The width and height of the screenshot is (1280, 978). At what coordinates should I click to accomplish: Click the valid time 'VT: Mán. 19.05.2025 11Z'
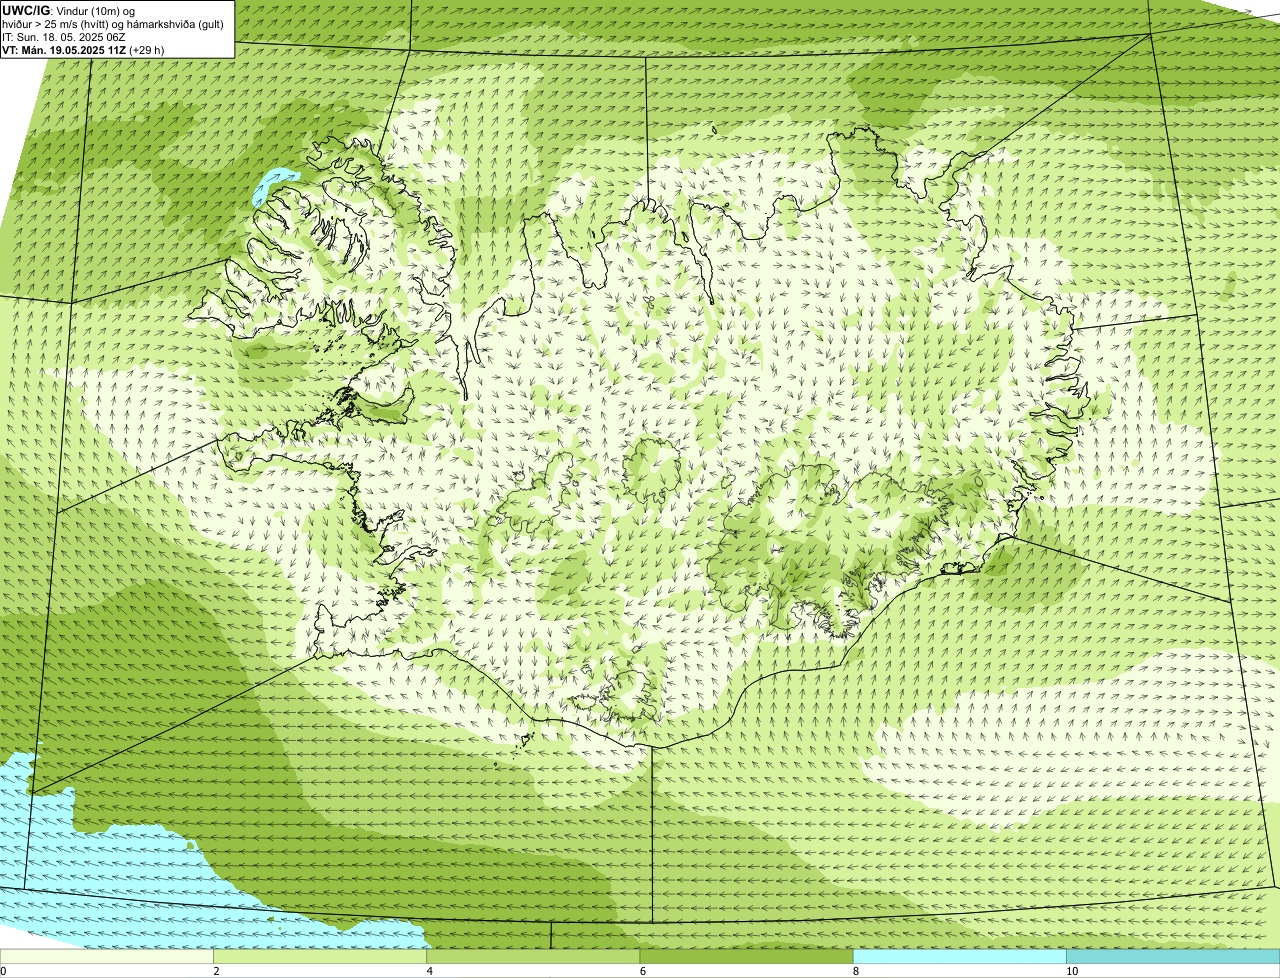64,50
